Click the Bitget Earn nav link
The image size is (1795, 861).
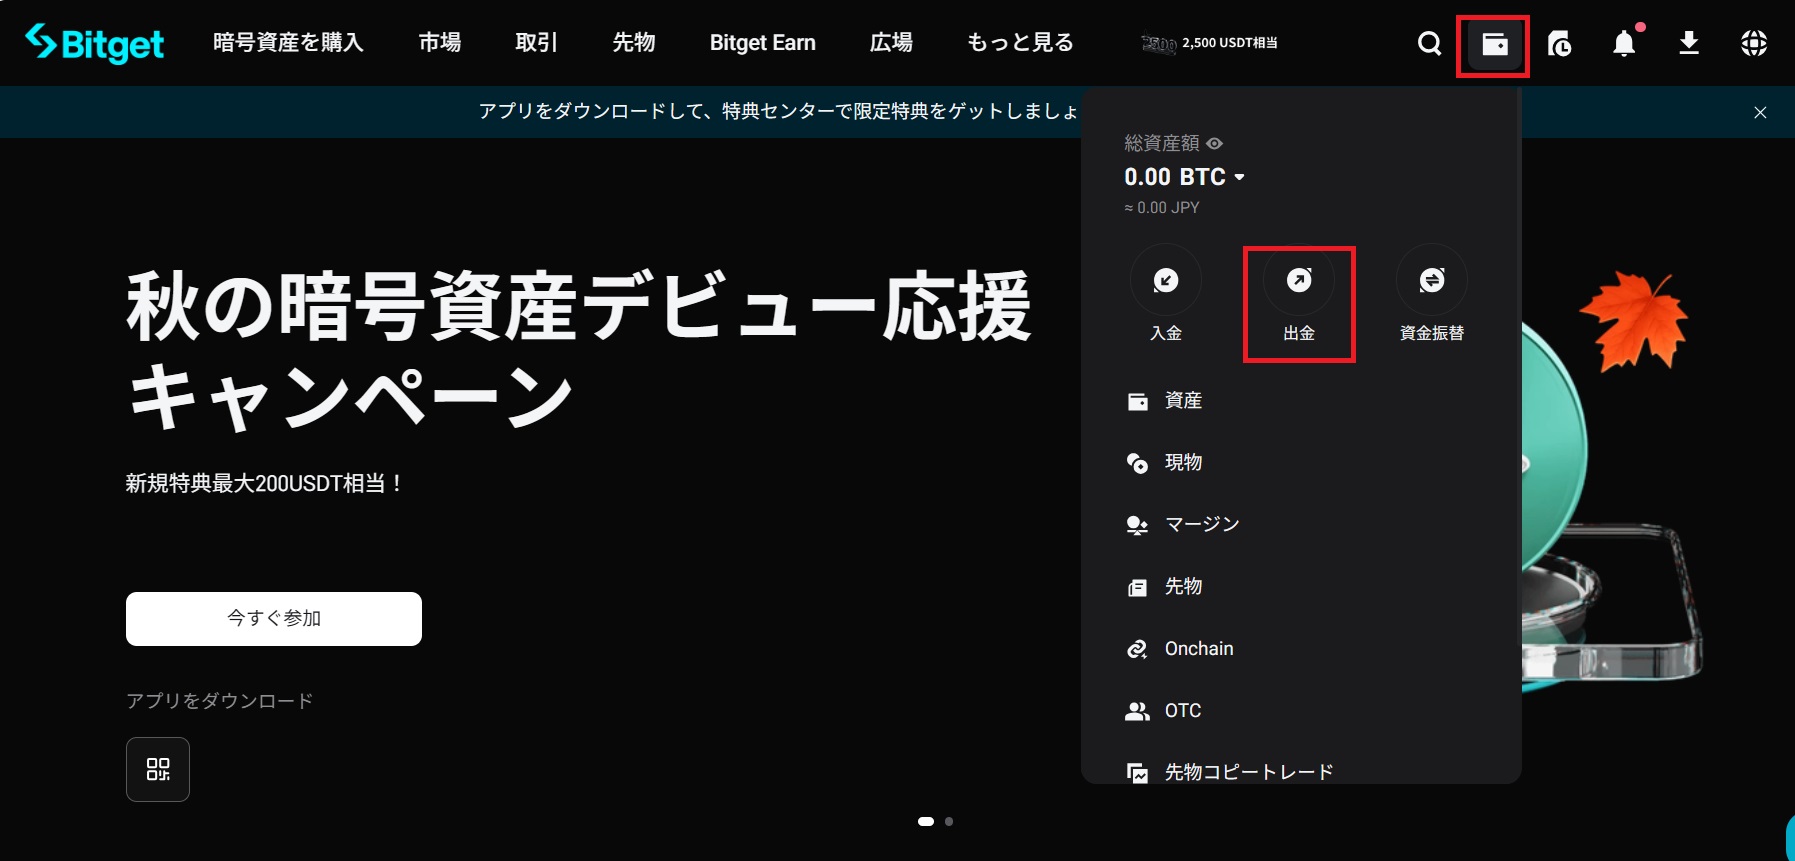point(762,43)
